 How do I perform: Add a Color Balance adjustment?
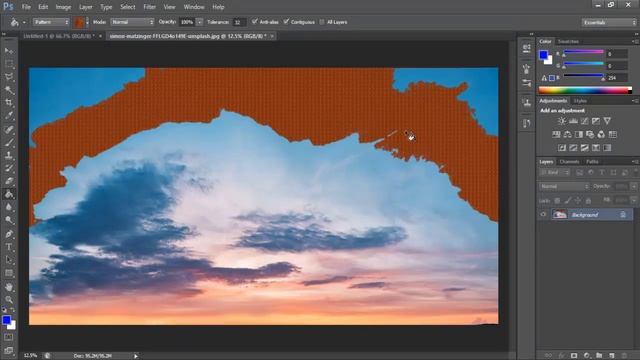(568, 134)
